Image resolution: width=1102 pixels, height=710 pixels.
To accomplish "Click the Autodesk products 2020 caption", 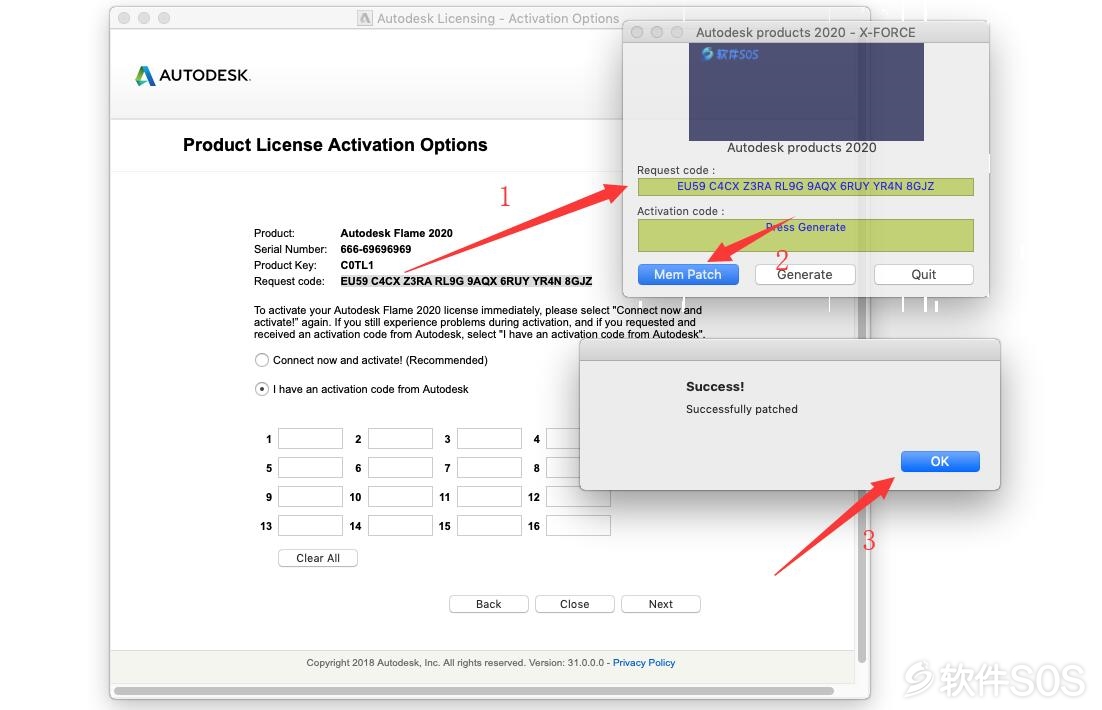I will [x=802, y=148].
